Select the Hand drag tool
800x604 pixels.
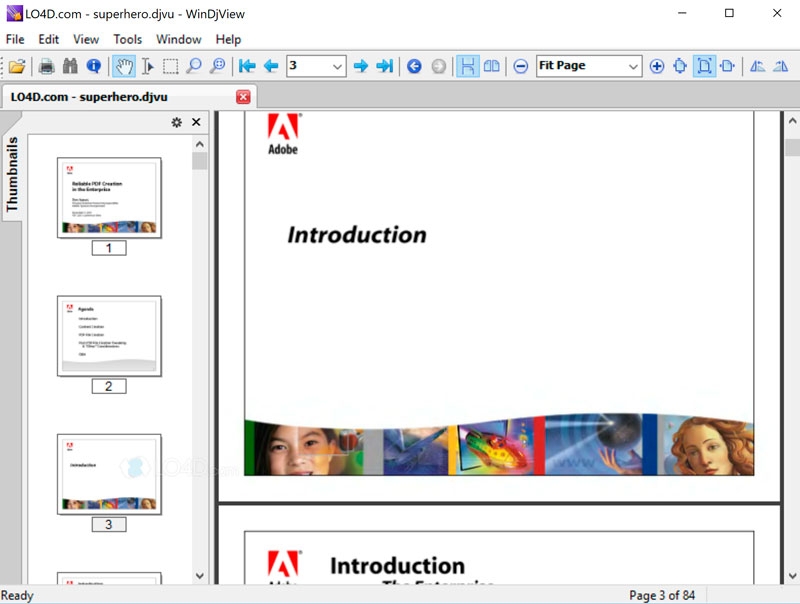(124, 66)
